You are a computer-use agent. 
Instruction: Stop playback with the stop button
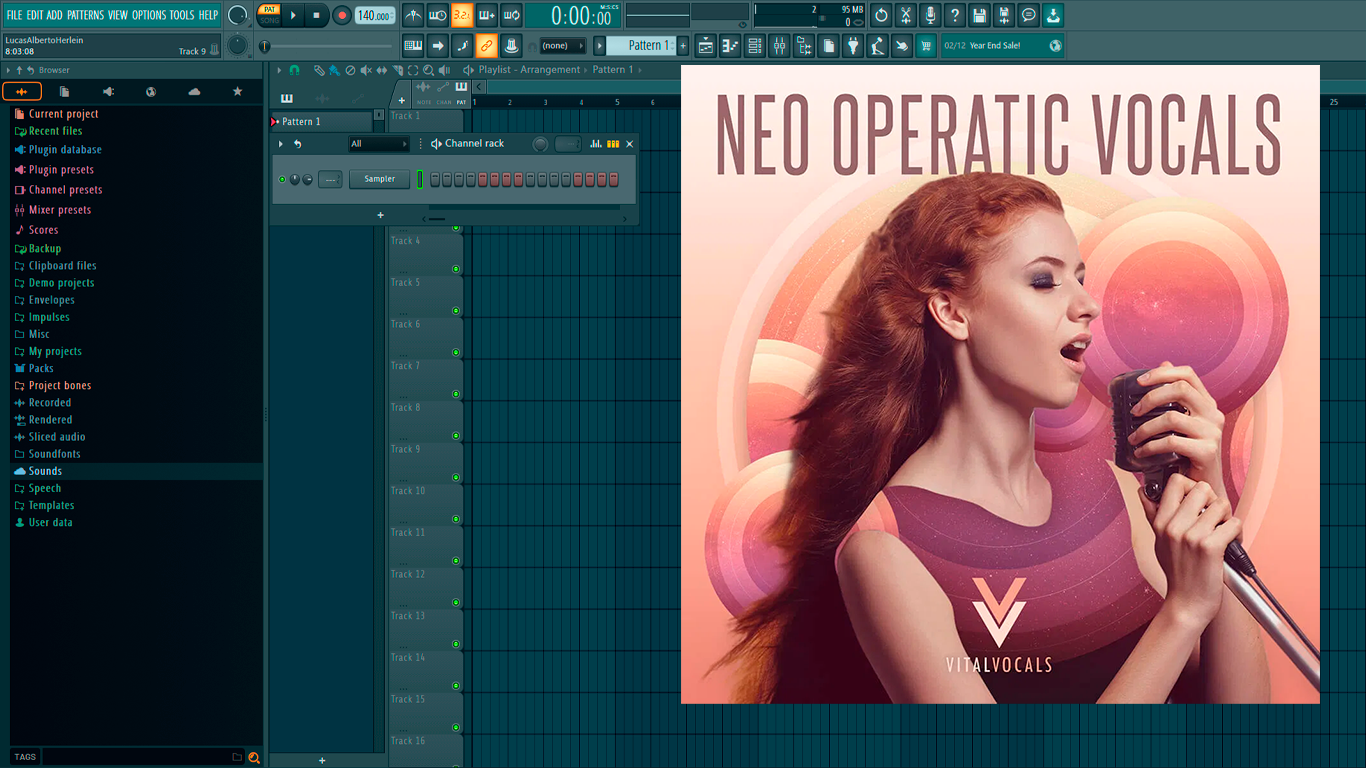(316, 15)
